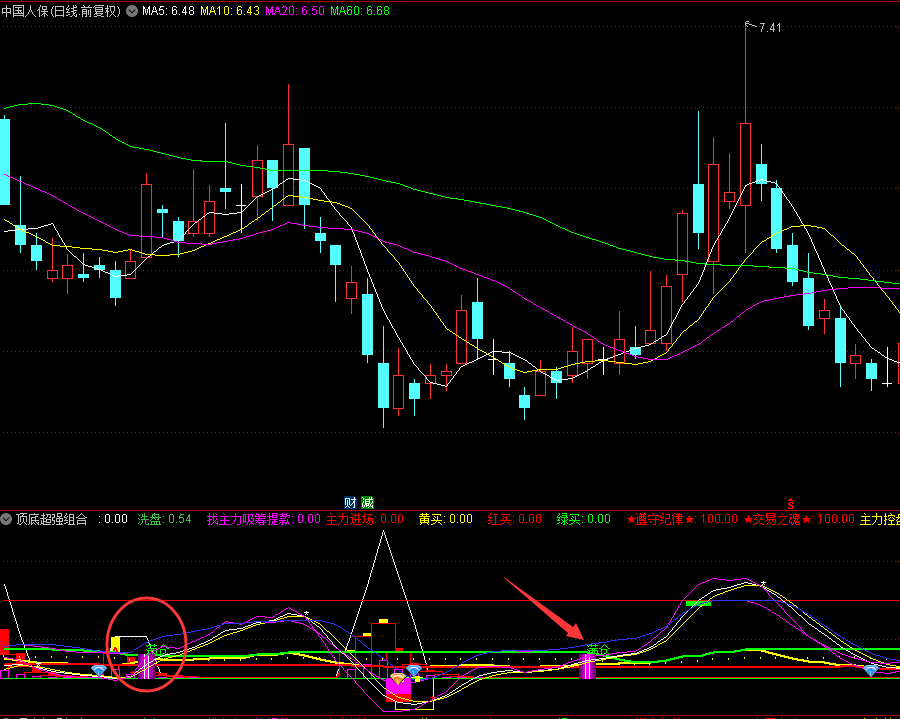Click the 黄买 indicator label
The image size is (900, 719).
click(445, 519)
